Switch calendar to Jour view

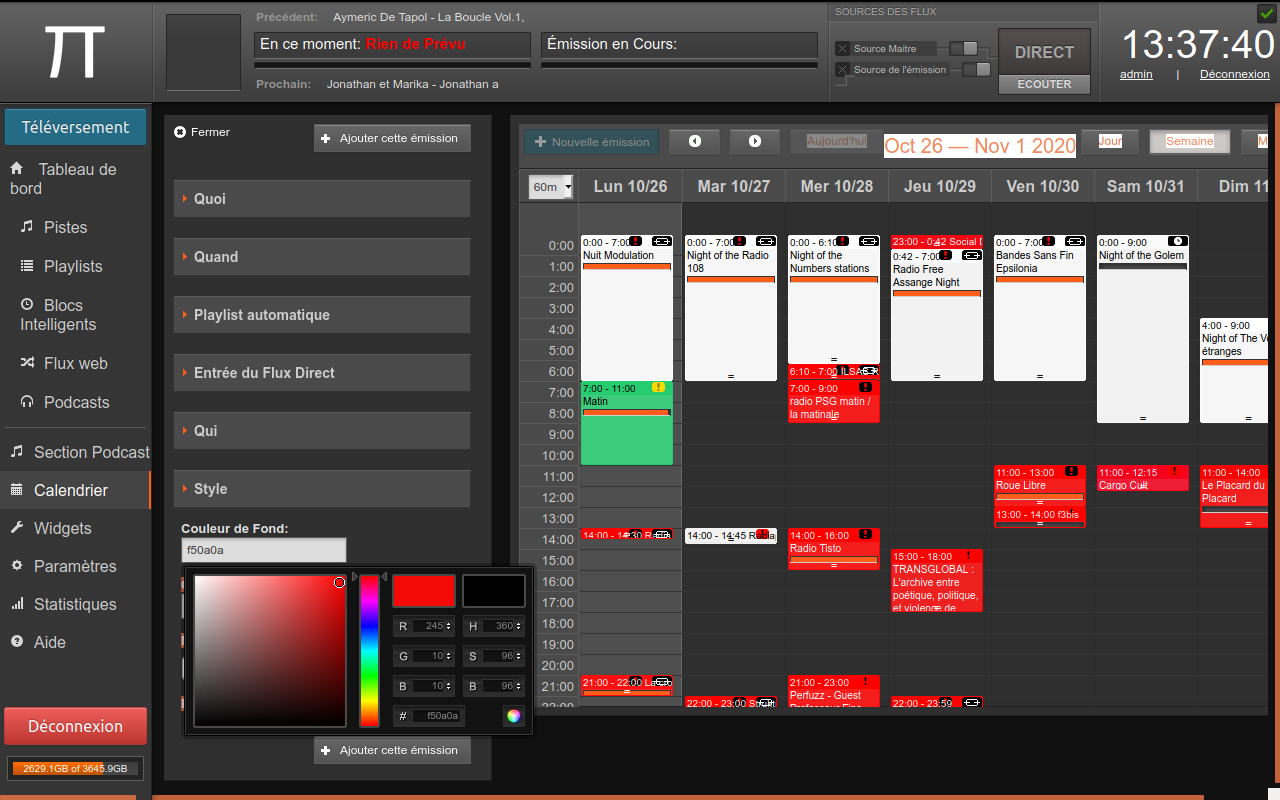point(1109,142)
